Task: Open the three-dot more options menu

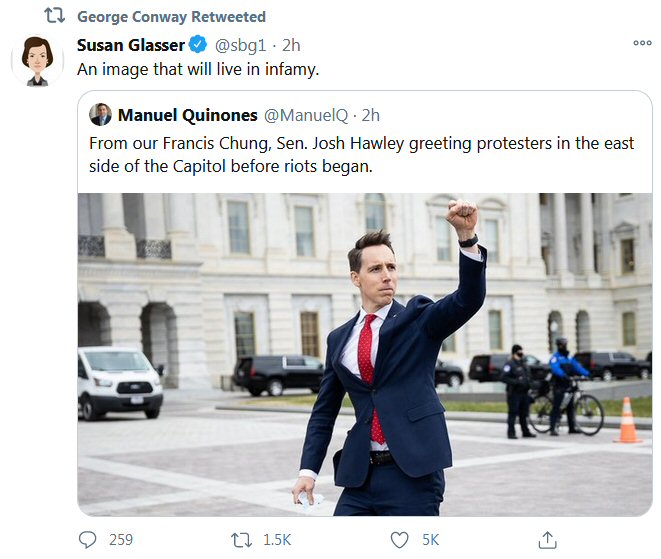Action: pyautogui.click(x=642, y=44)
